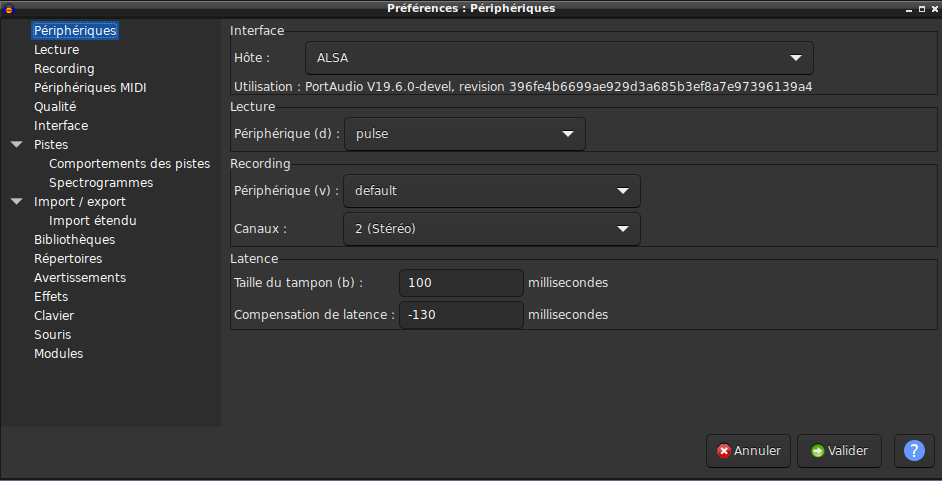942x481 pixels.
Task: Open the Hôte ALSA dropdown
Action: 559,58
